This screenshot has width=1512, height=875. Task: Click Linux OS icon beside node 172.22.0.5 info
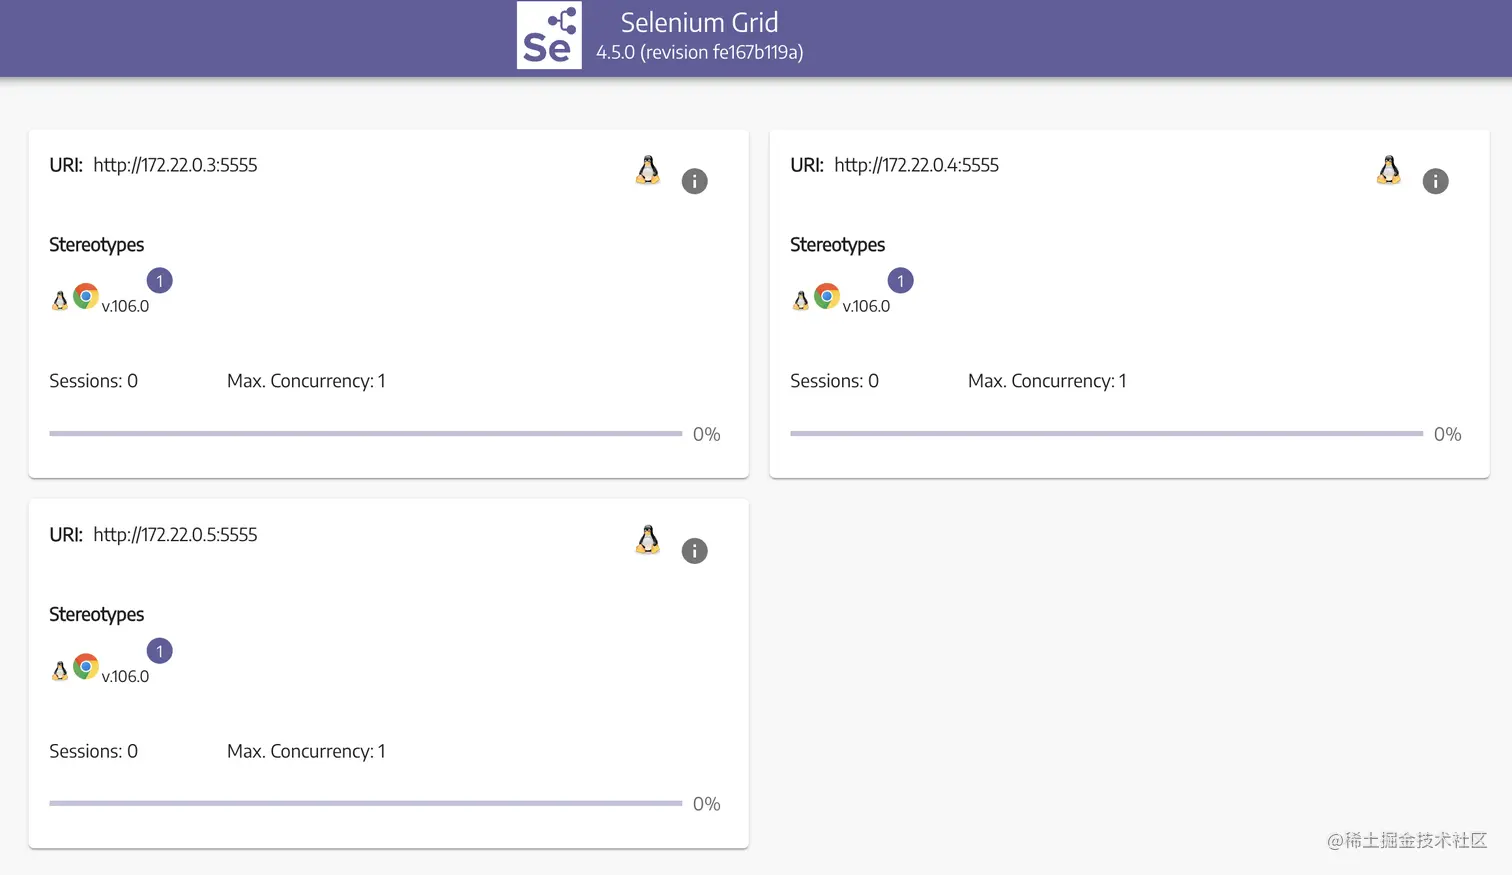[x=648, y=540]
